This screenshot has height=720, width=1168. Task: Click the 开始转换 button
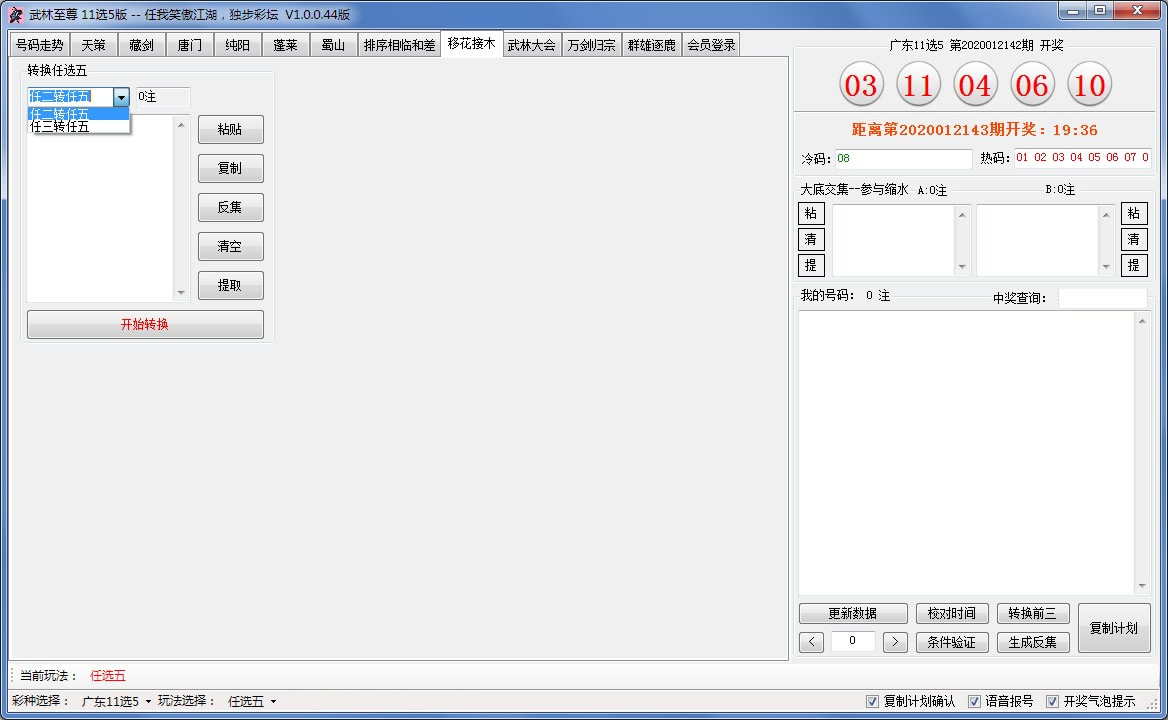(144, 324)
